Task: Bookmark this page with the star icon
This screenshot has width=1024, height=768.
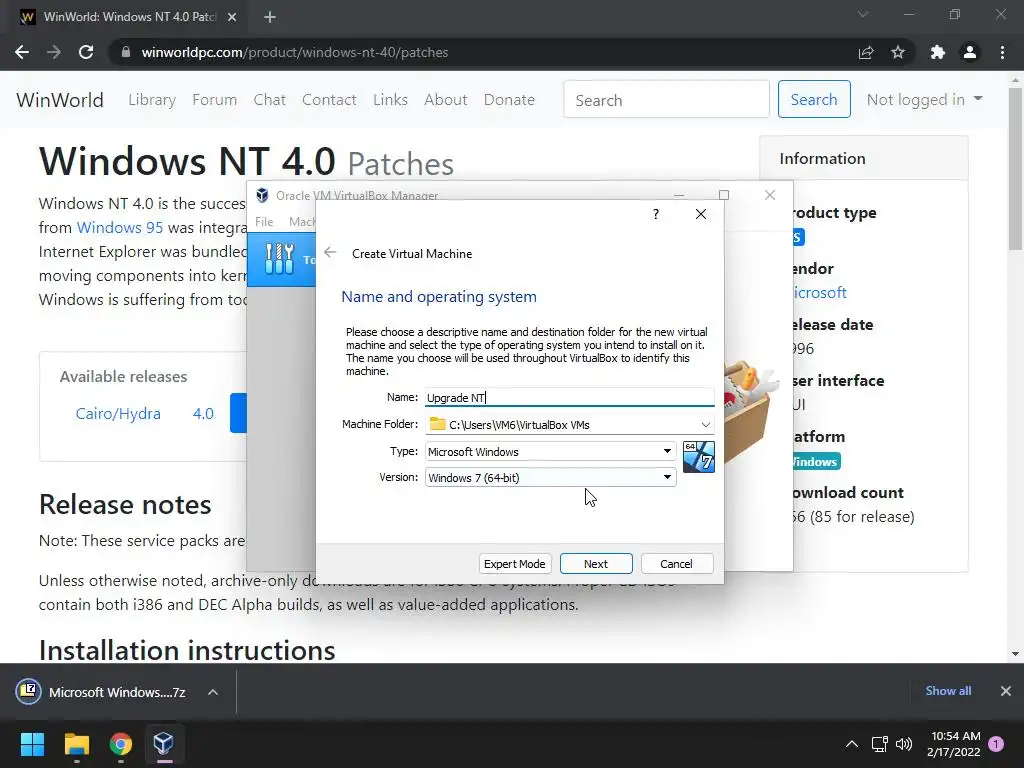Action: 898,52
